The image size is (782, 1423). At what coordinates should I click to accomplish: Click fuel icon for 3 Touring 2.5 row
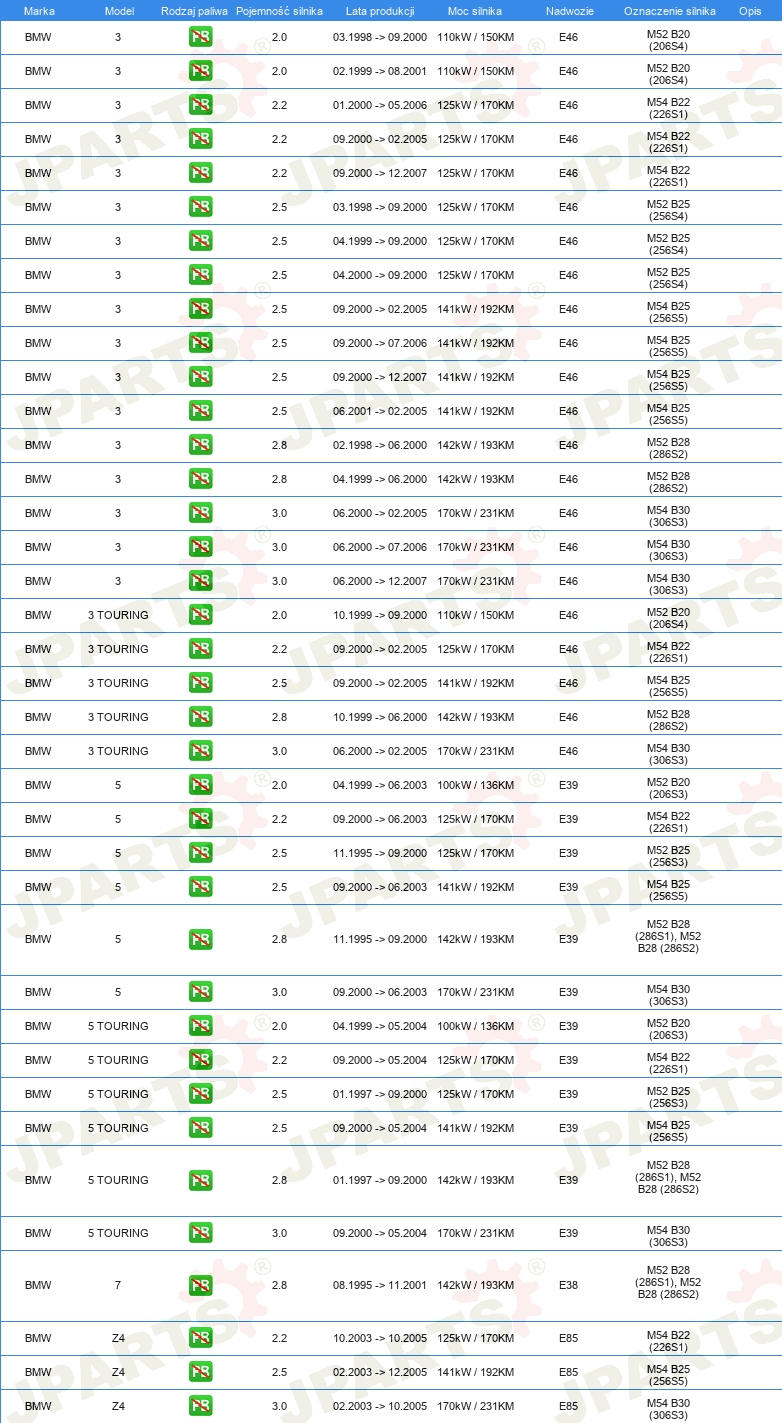pos(200,683)
